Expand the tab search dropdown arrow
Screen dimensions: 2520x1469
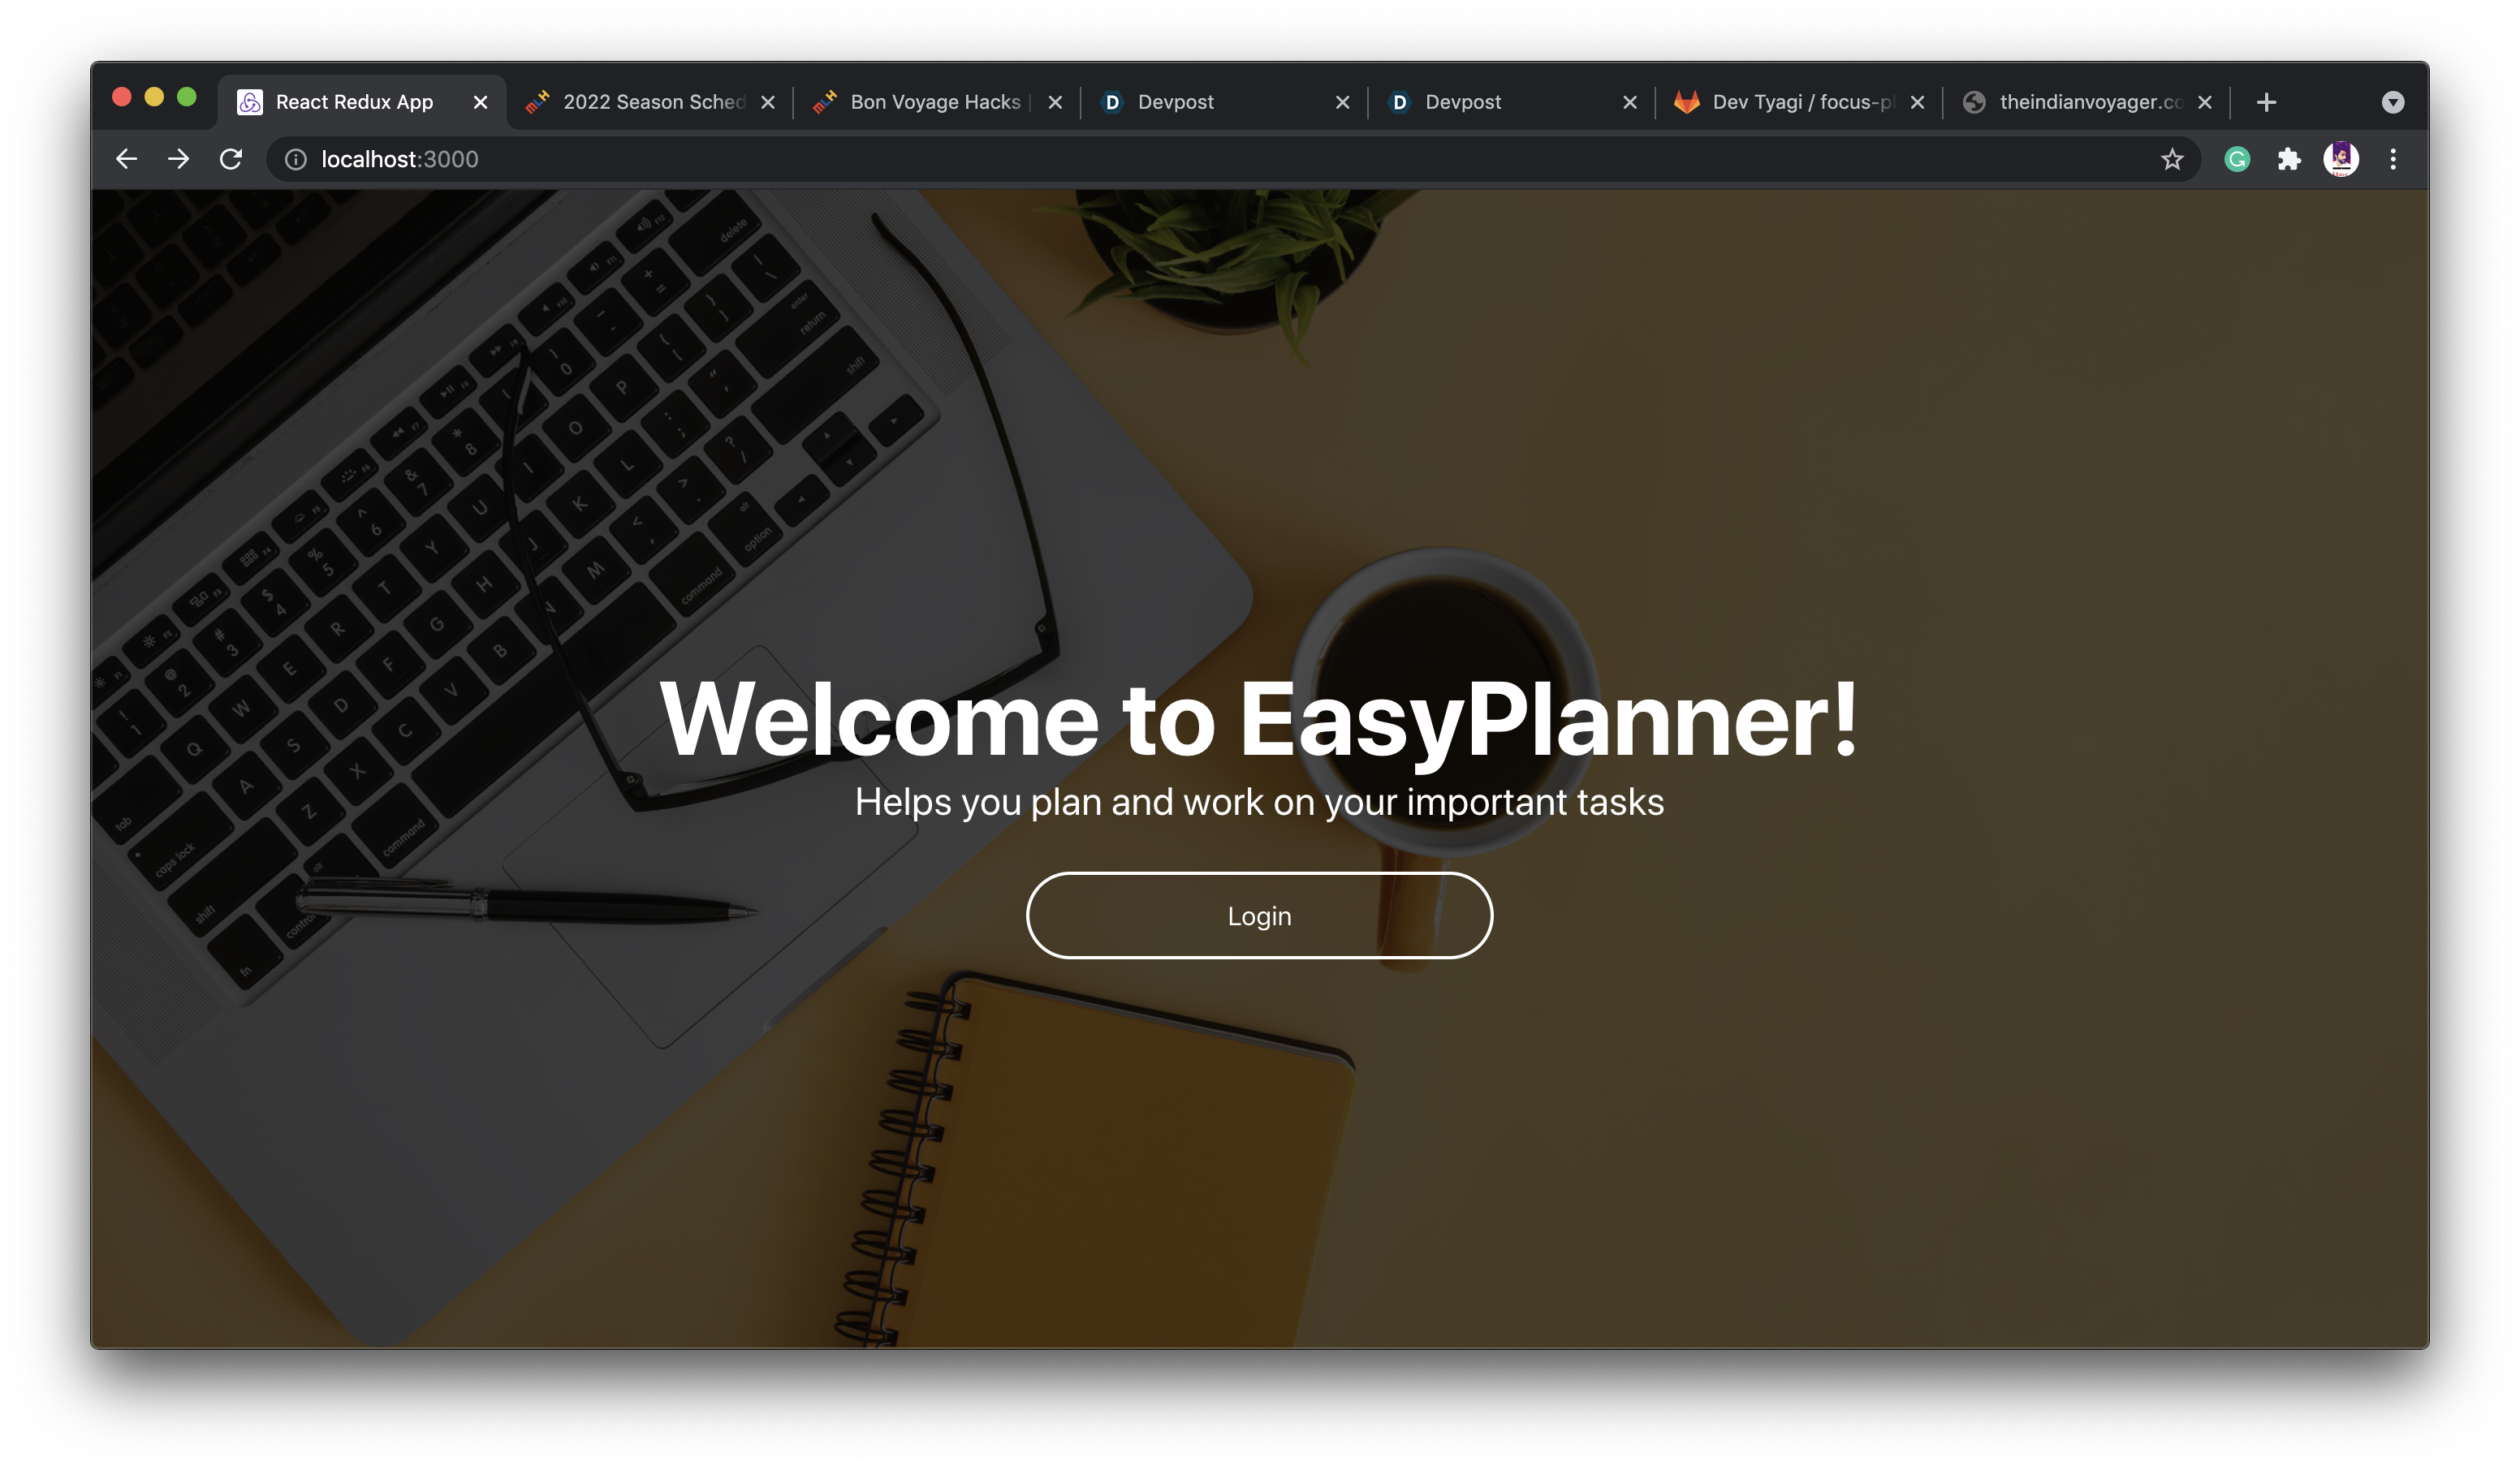click(2393, 102)
